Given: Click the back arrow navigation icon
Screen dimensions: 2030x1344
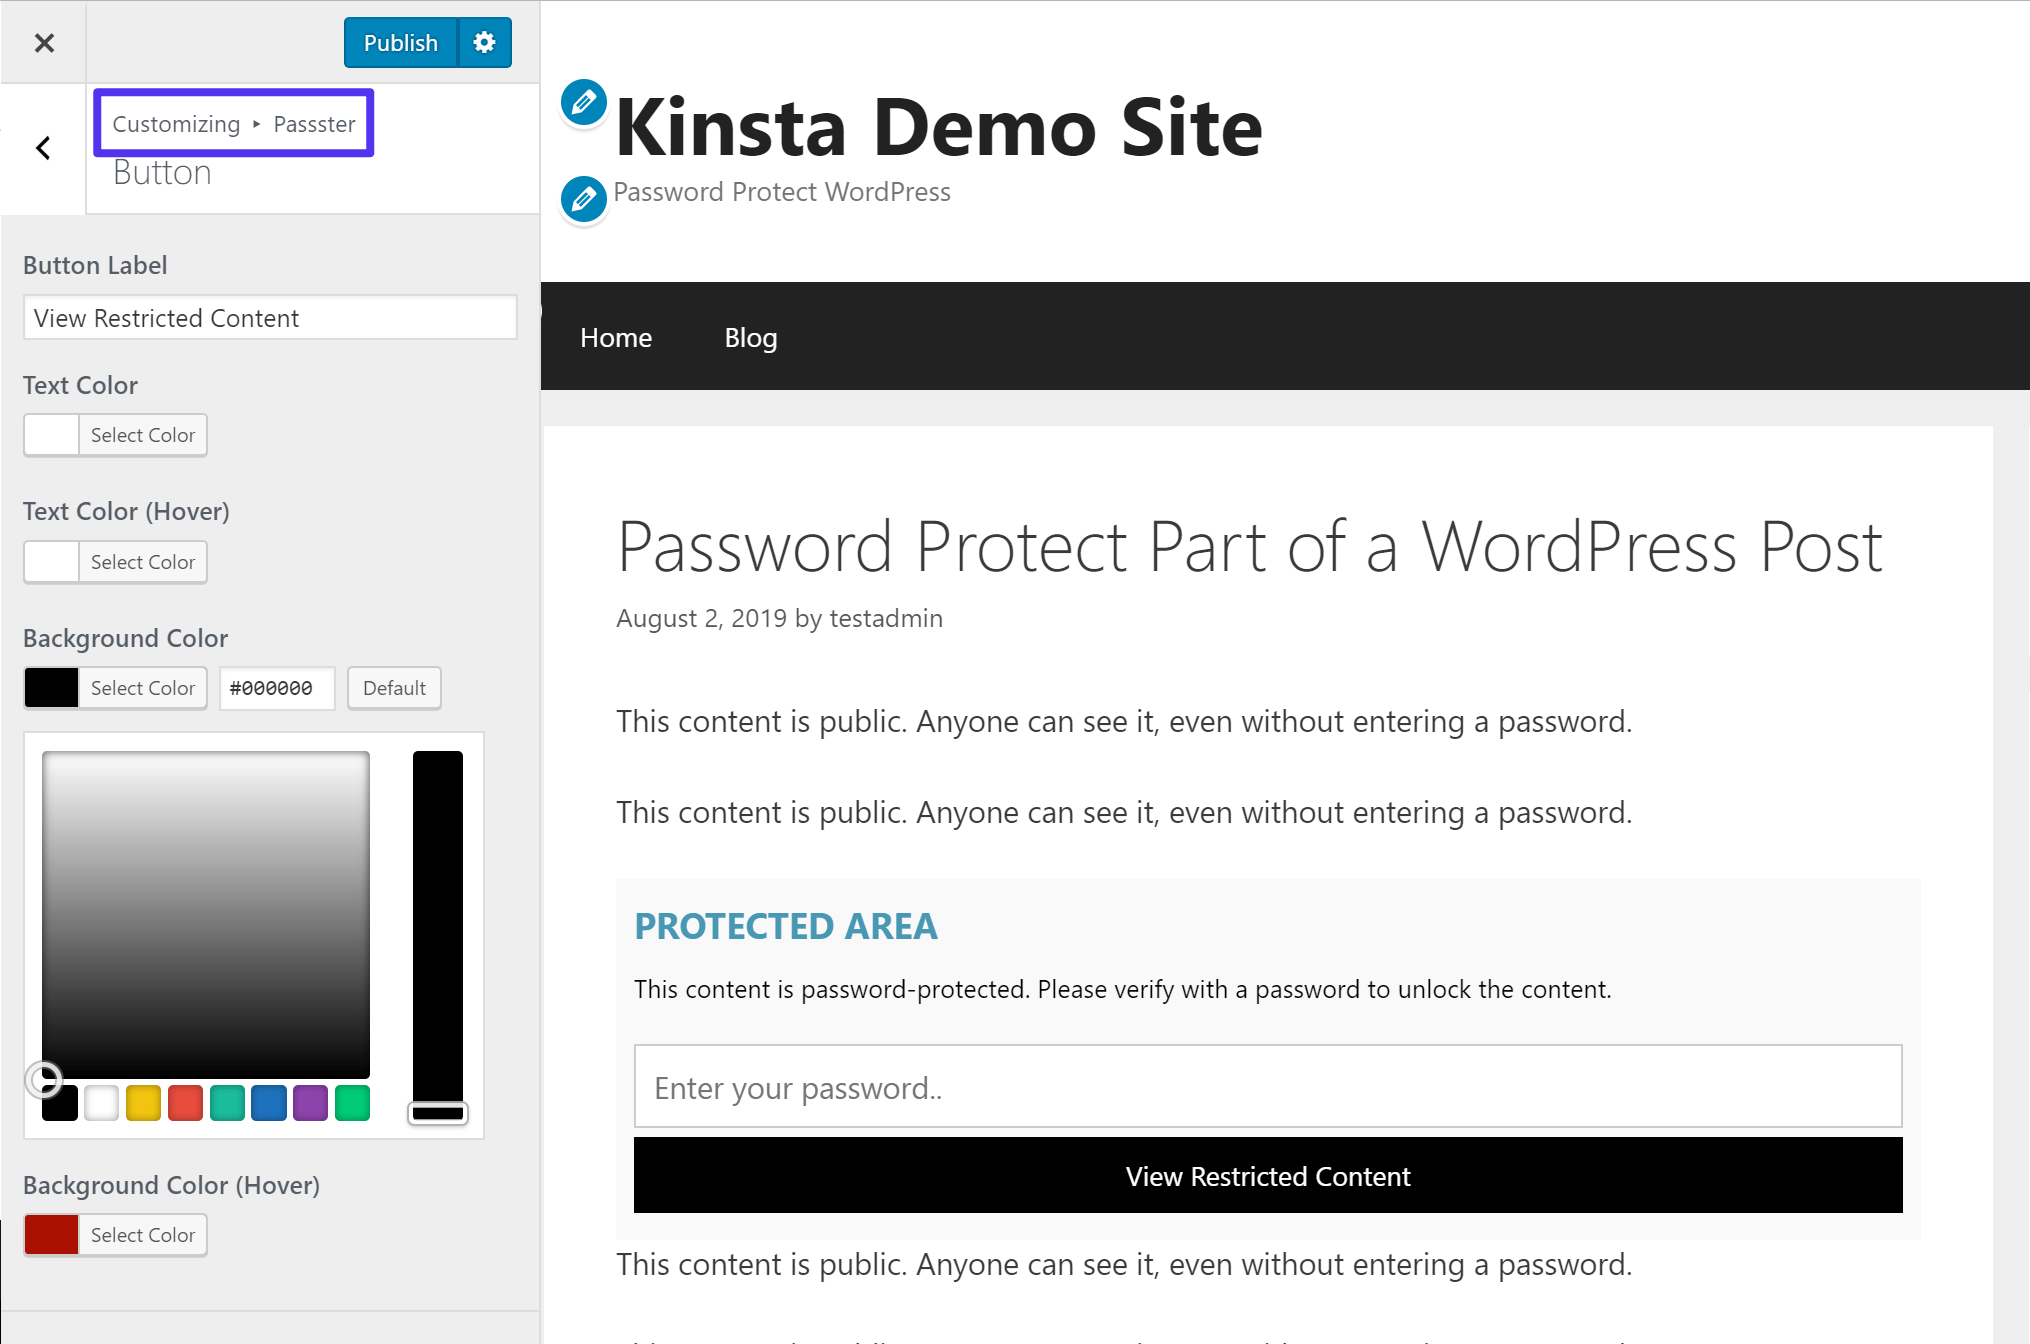Looking at the screenshot, I should pos(42,147).
